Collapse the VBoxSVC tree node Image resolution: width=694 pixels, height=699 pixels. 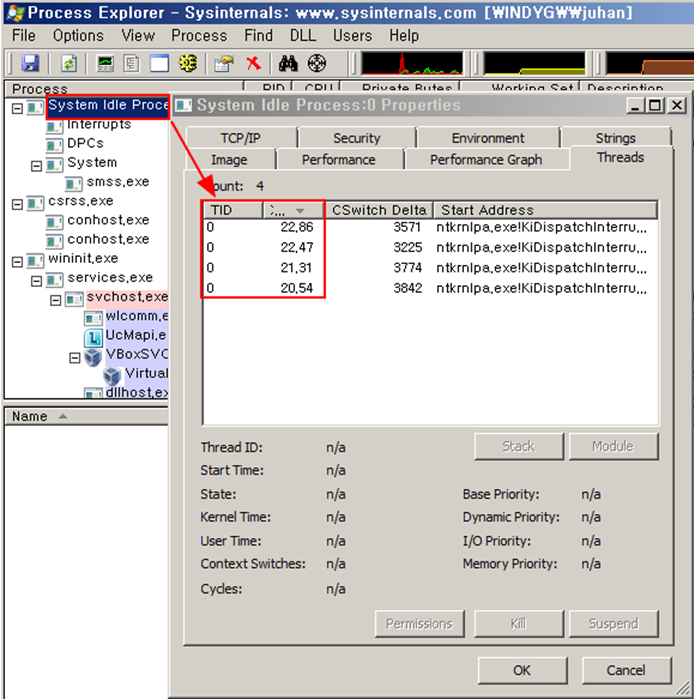[x=74, y=358]
